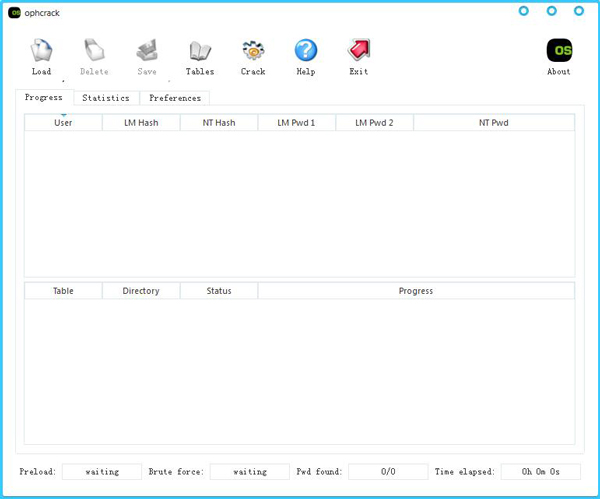
Task: Click the Time elapsed field
Action: 541,471
